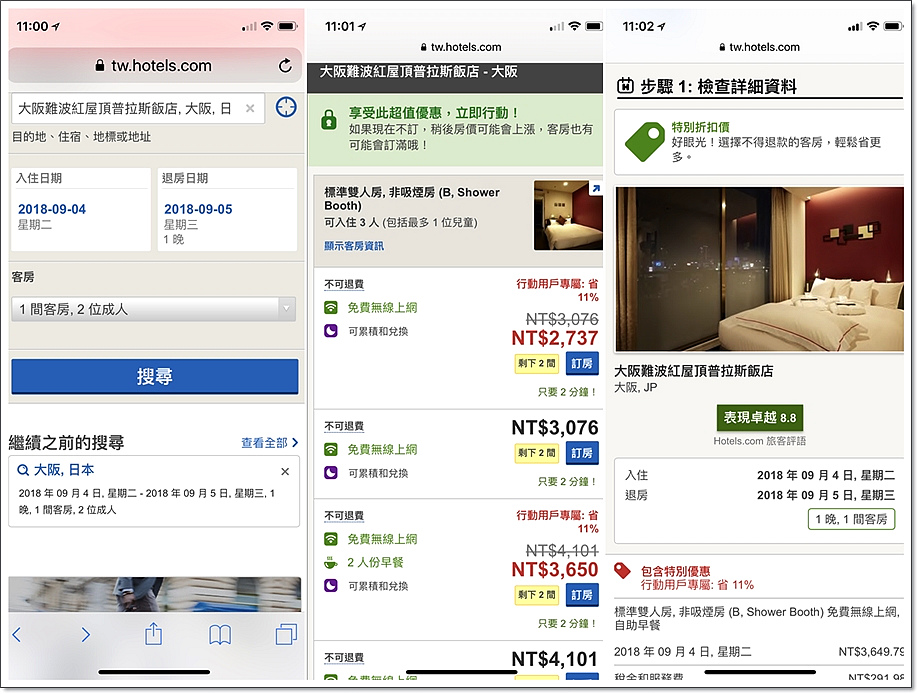Tap the strikethrough price NT$4,101
This screenshot has width=918, height=694.
coord(562,551)
